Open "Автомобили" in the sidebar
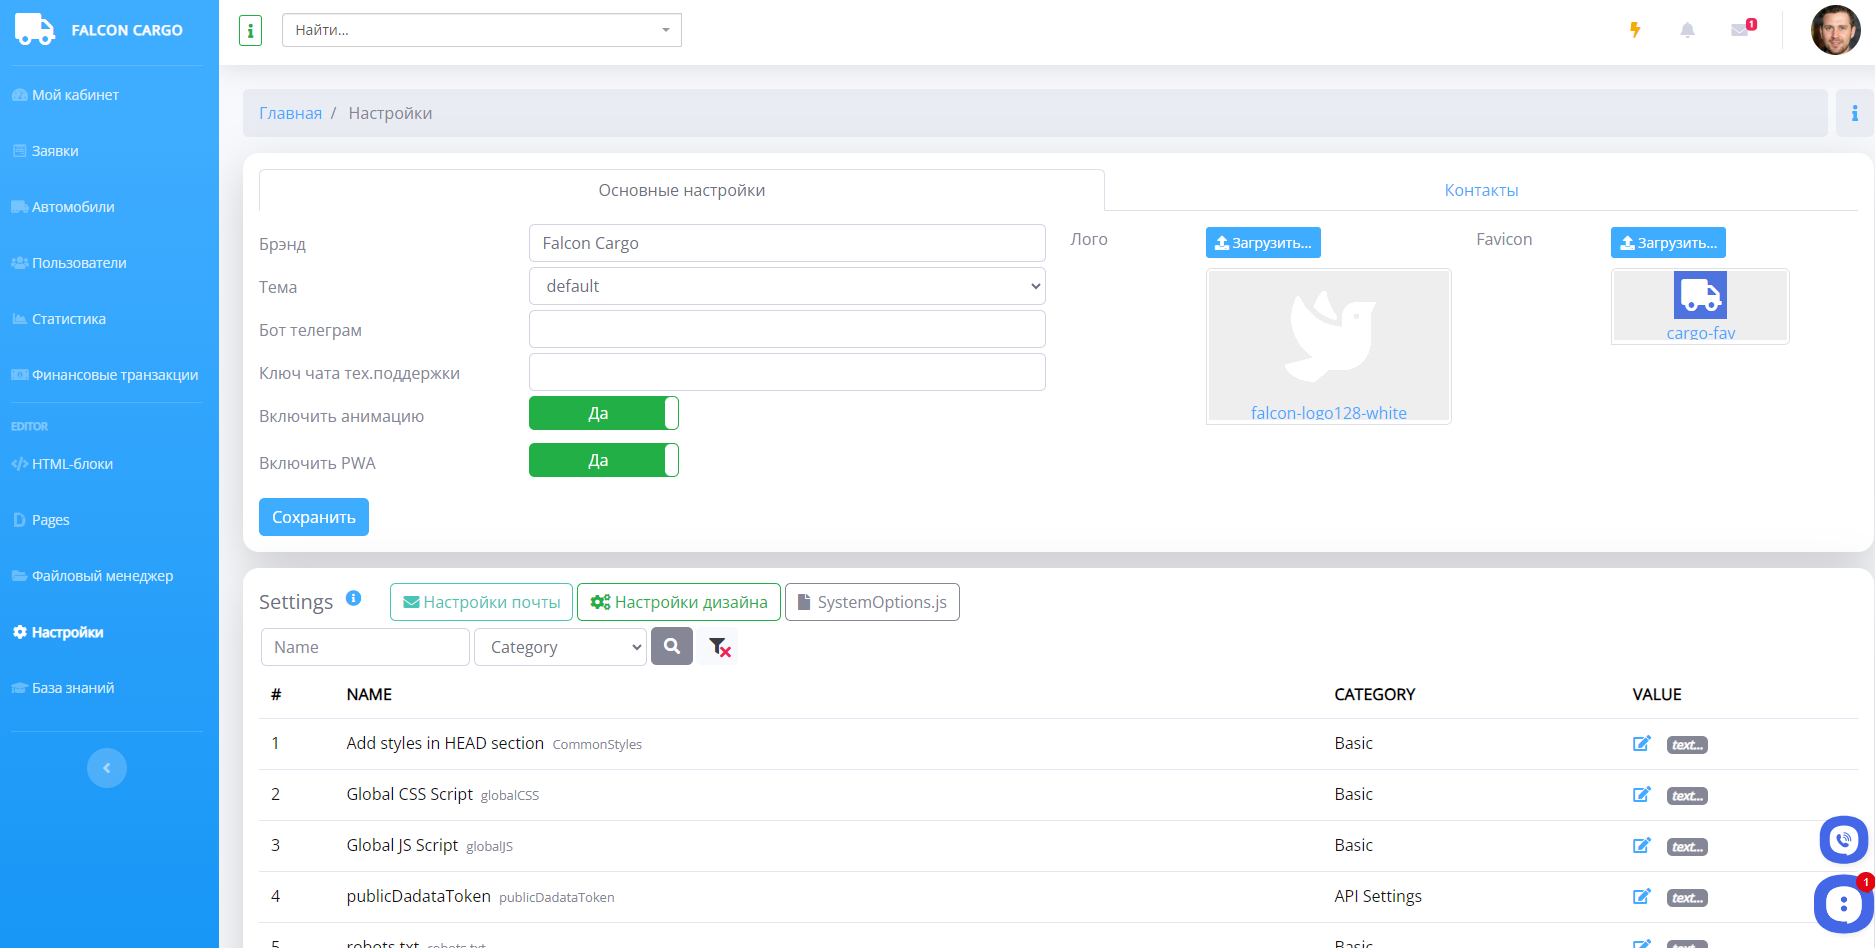This screenshot has width=1875, height=948. [73, 207]
